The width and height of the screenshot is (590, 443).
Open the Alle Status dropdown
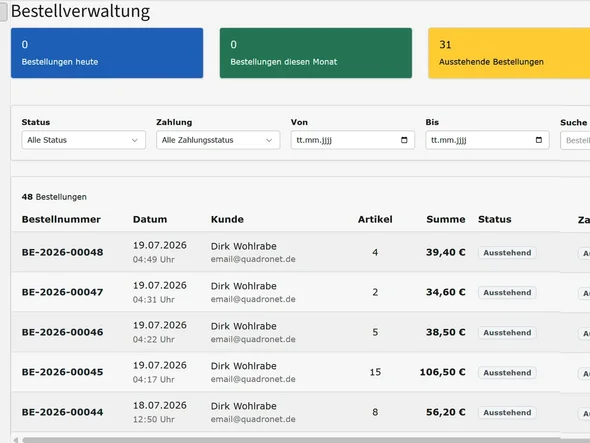(84, 140)
